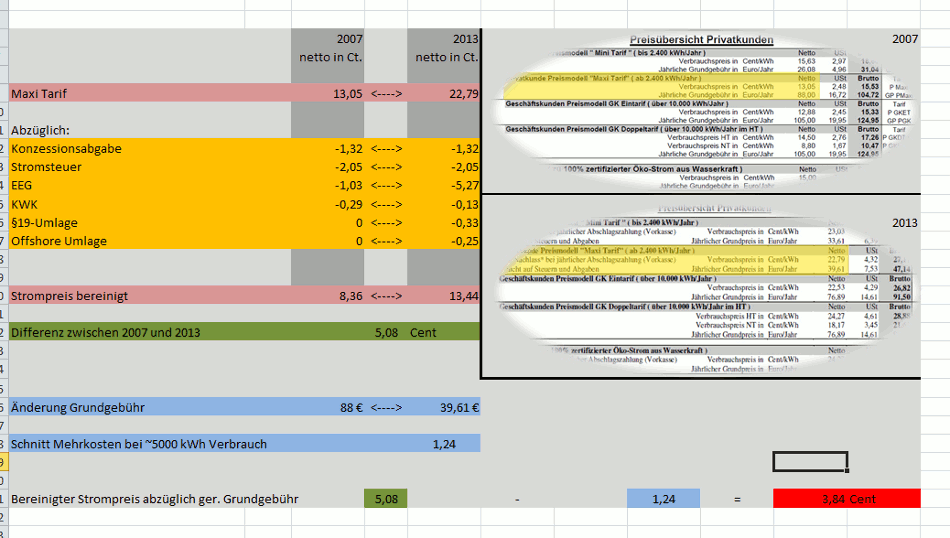Click the green 5,08 cell in bottom row
This screenshot has height=538, width=950.
click(385, 498)
